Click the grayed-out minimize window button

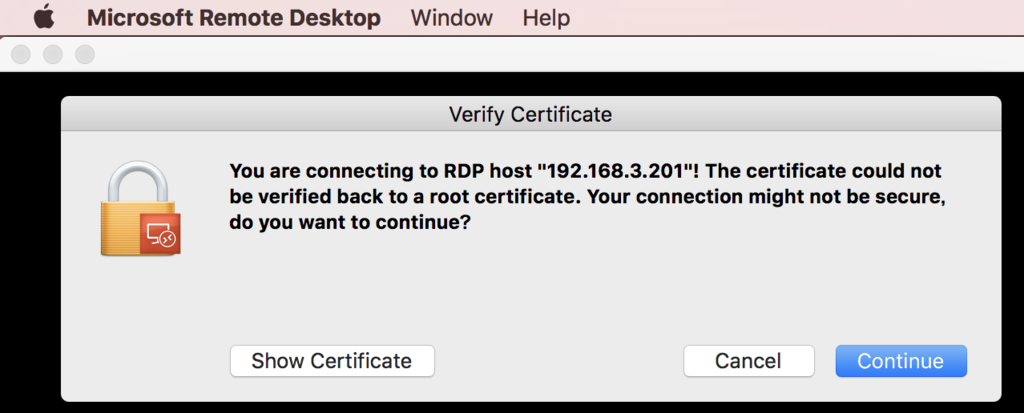[53, 54]
